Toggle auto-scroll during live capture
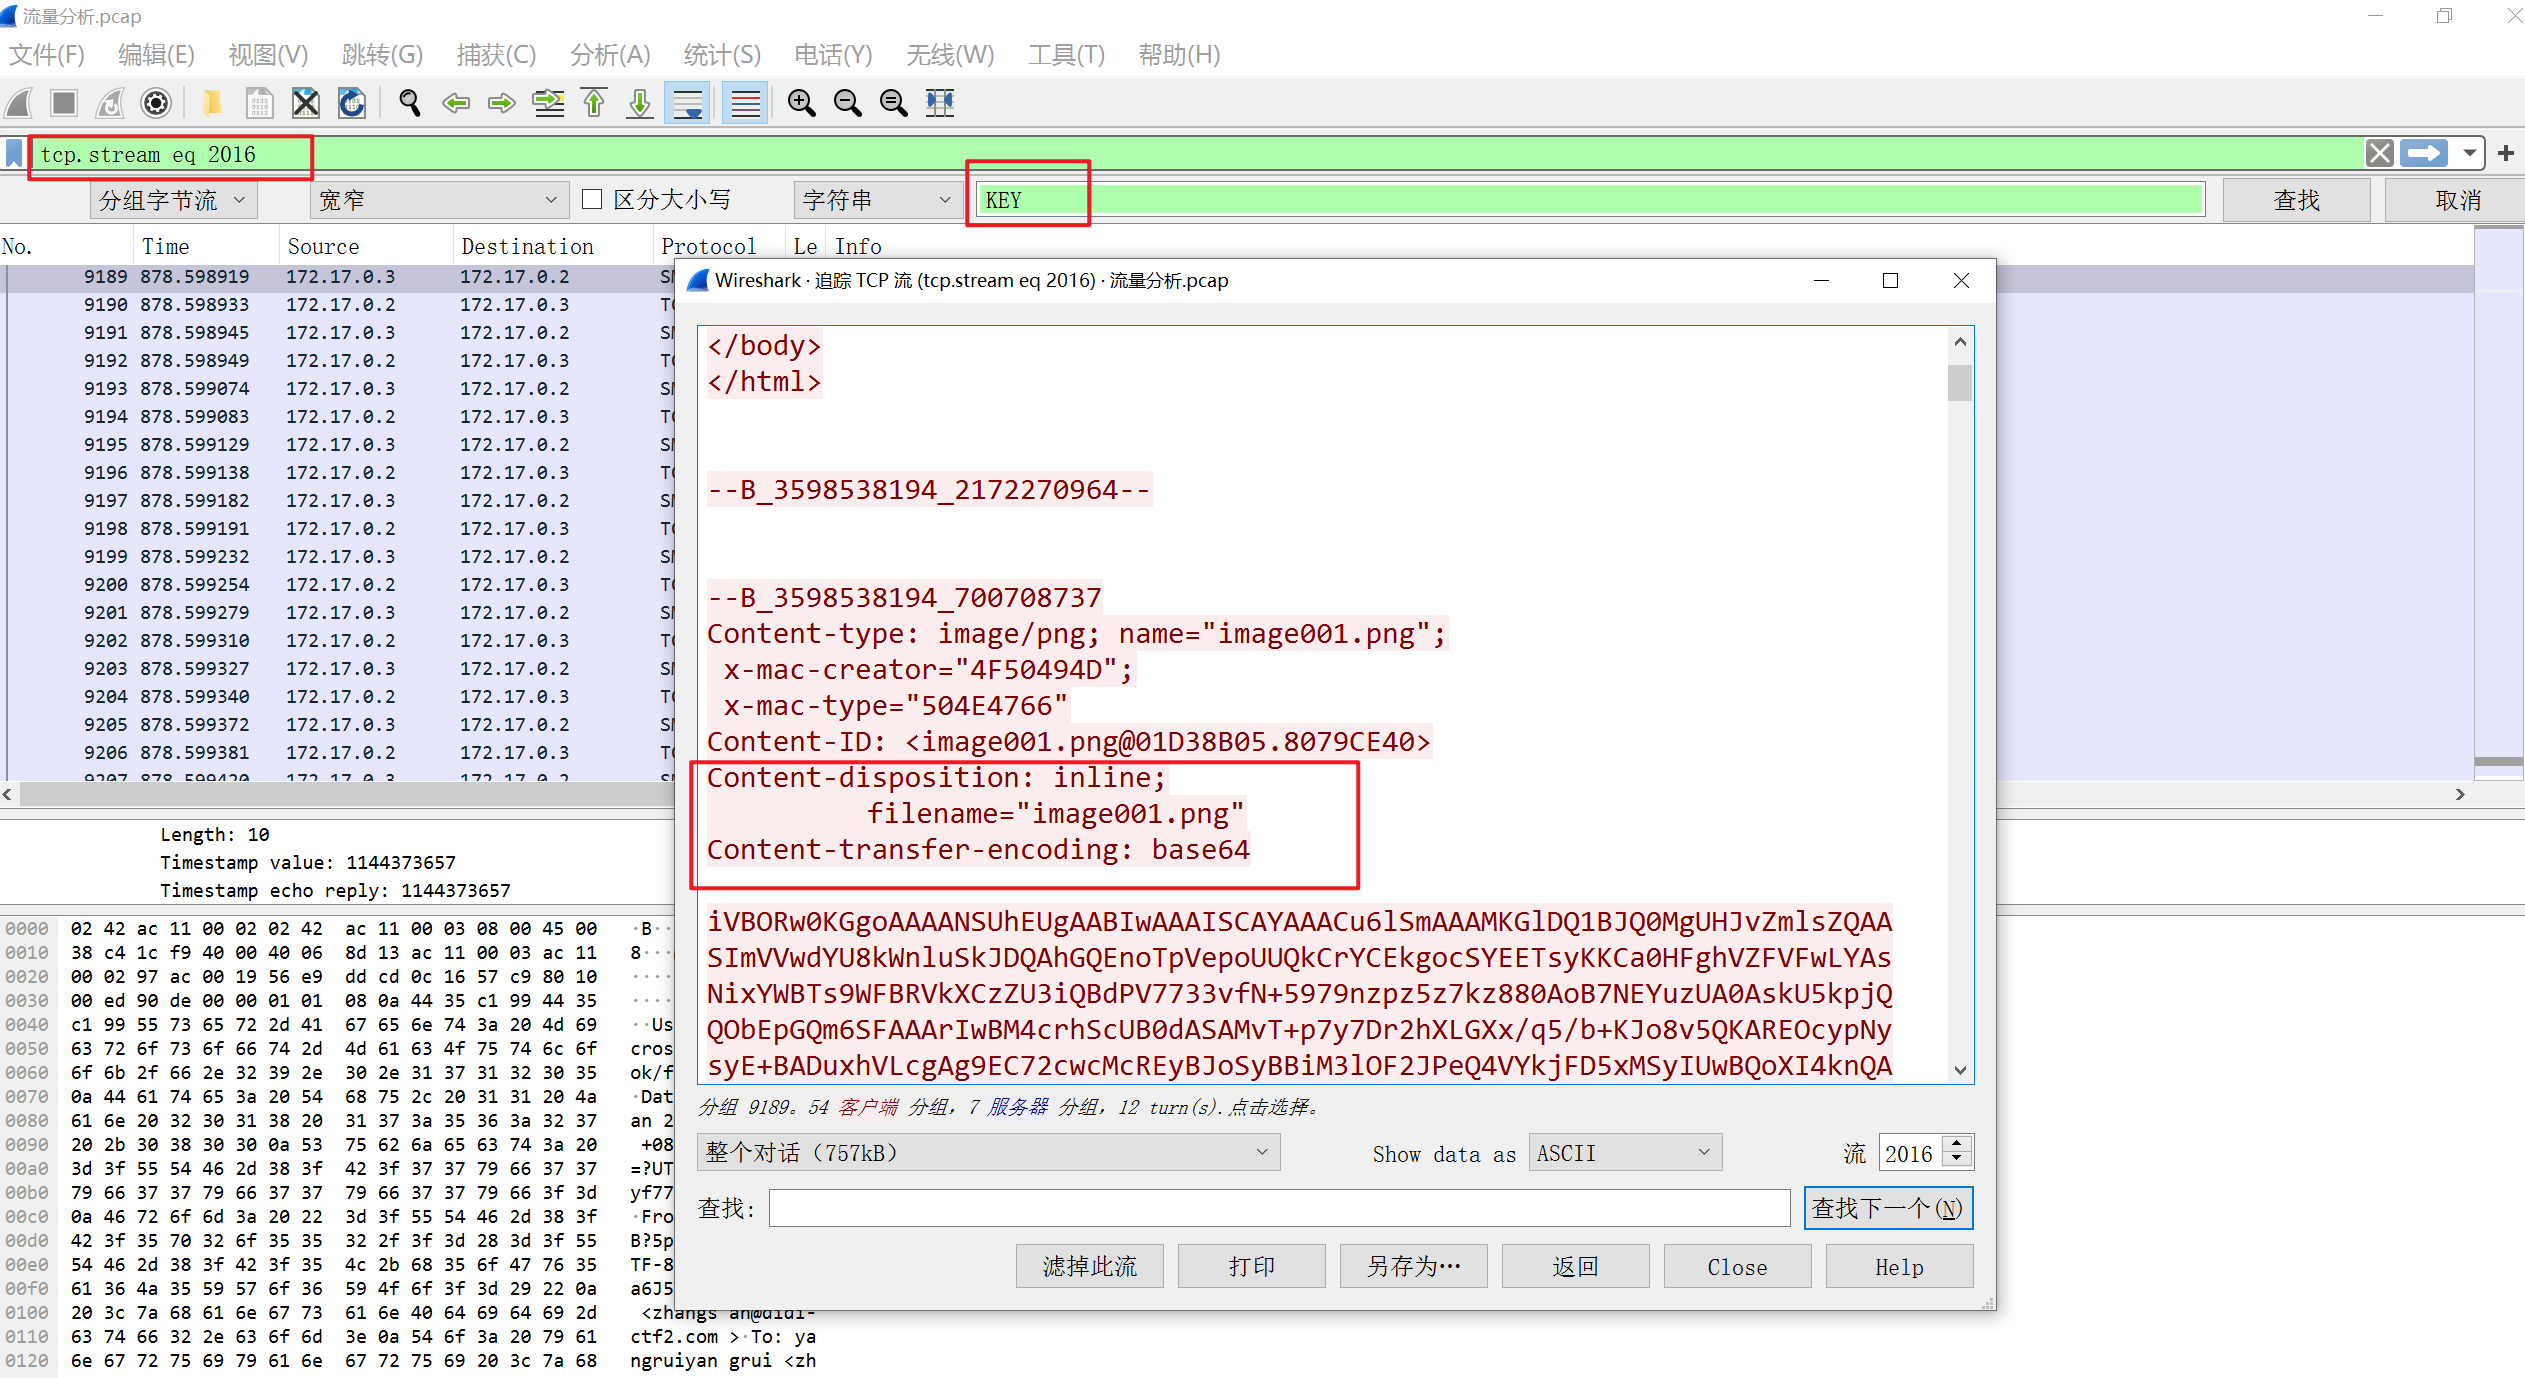The height and width of the screenshot is (1378, 2525). [688, 103]
